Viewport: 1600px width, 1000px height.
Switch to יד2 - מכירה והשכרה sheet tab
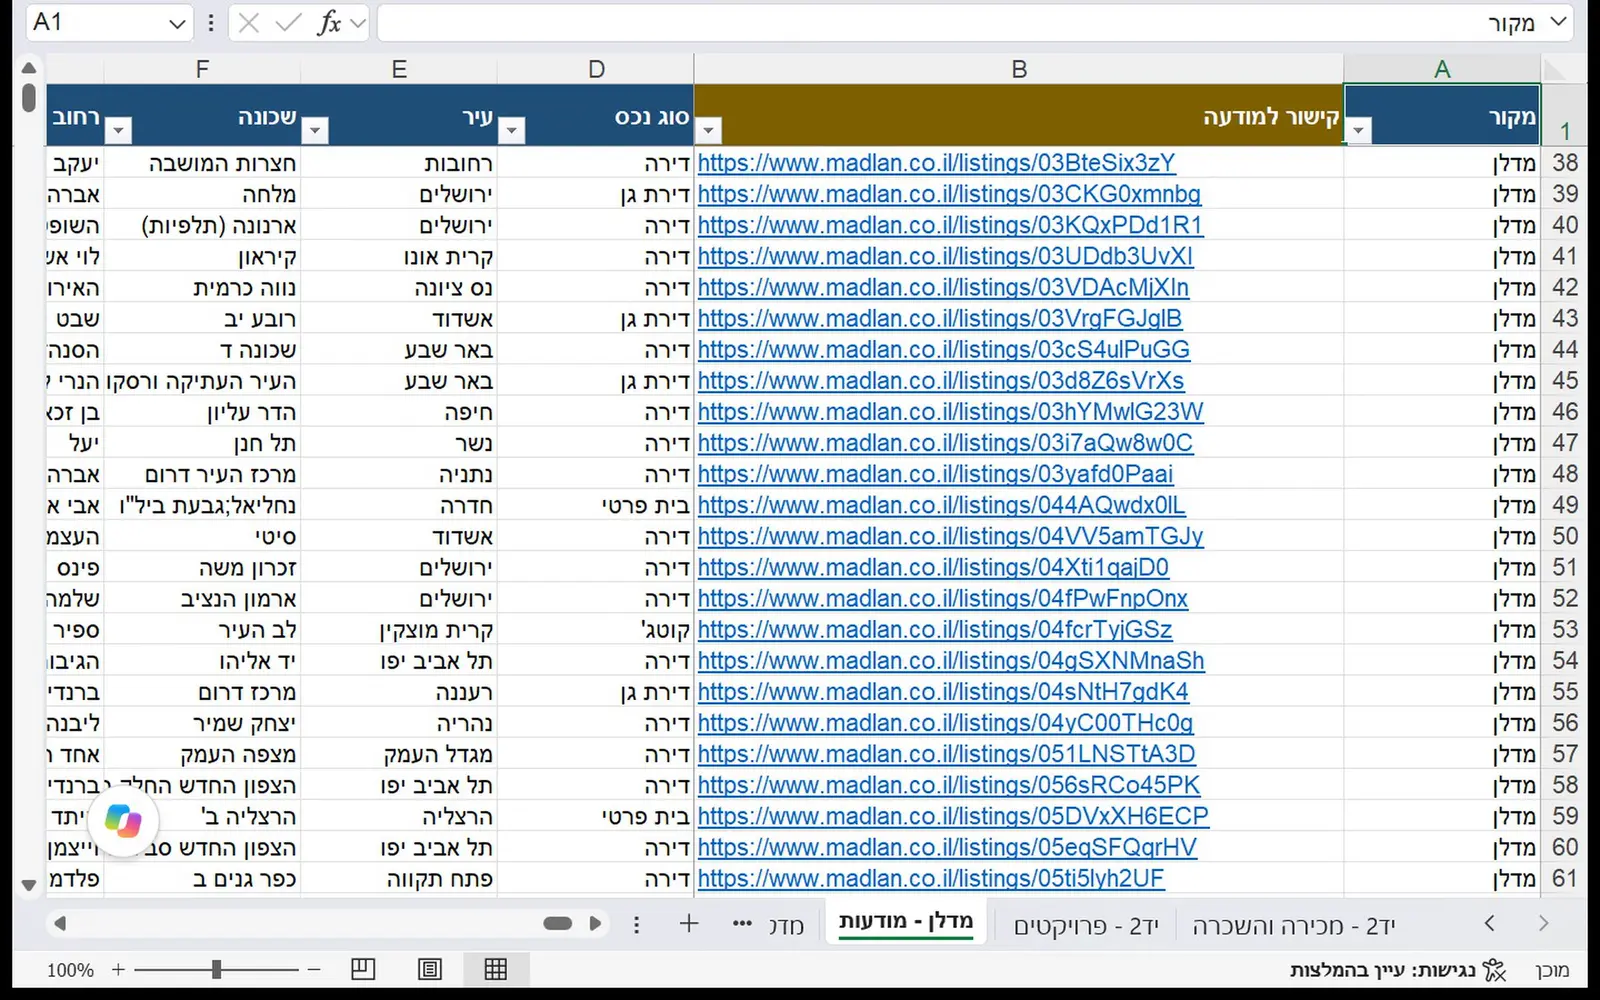click(x=1293, y=926)
